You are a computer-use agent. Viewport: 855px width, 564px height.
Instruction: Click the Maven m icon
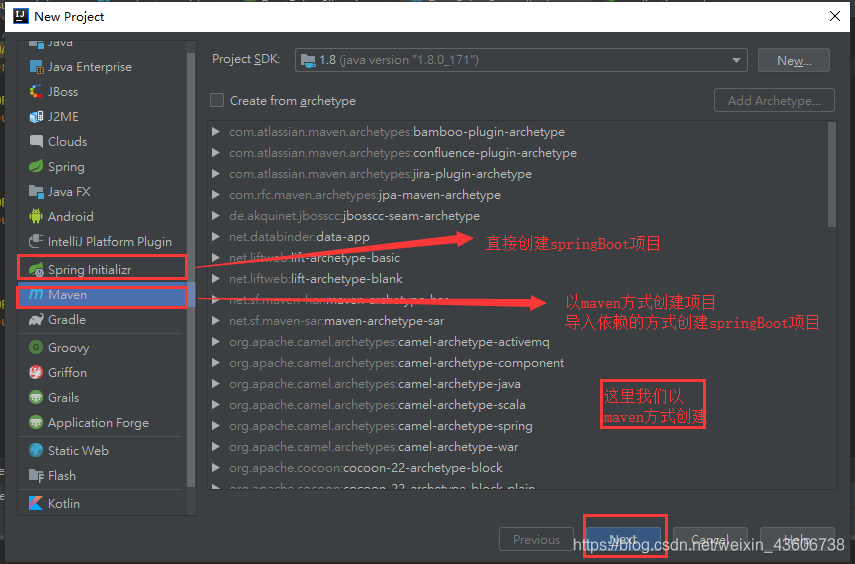(x=36, y=295)
